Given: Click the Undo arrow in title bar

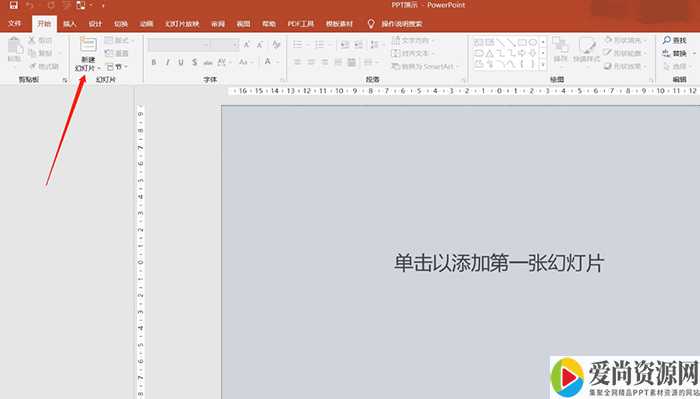Looking at the screenshot, I should [x=29, y=5].
